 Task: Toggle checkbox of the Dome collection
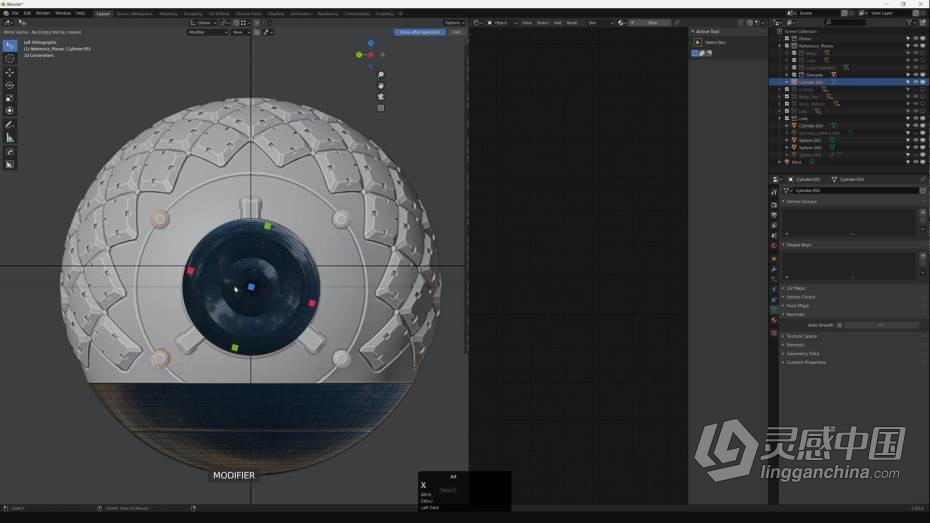tap(787, 39)
